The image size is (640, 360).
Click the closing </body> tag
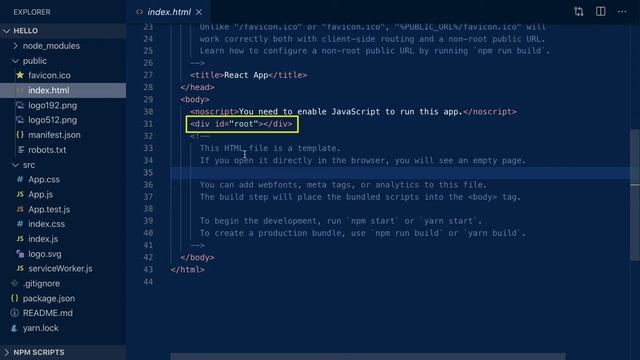pyautogui.click(x=197, y=258)
